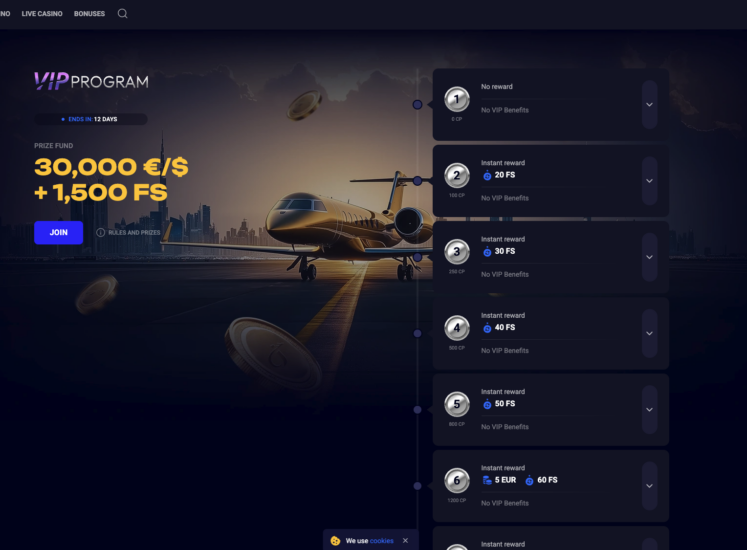Image resolution: width=747 pixels, height=550 pixels.
Task: Expand the level 6 reward card
Action: coord(649,486)
